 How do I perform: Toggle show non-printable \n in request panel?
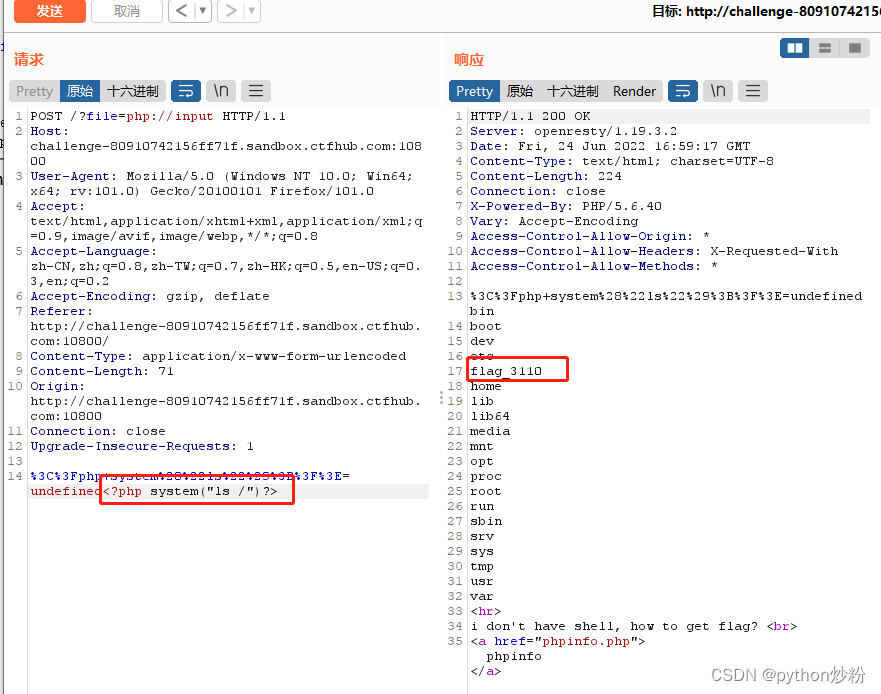(221, 91)
